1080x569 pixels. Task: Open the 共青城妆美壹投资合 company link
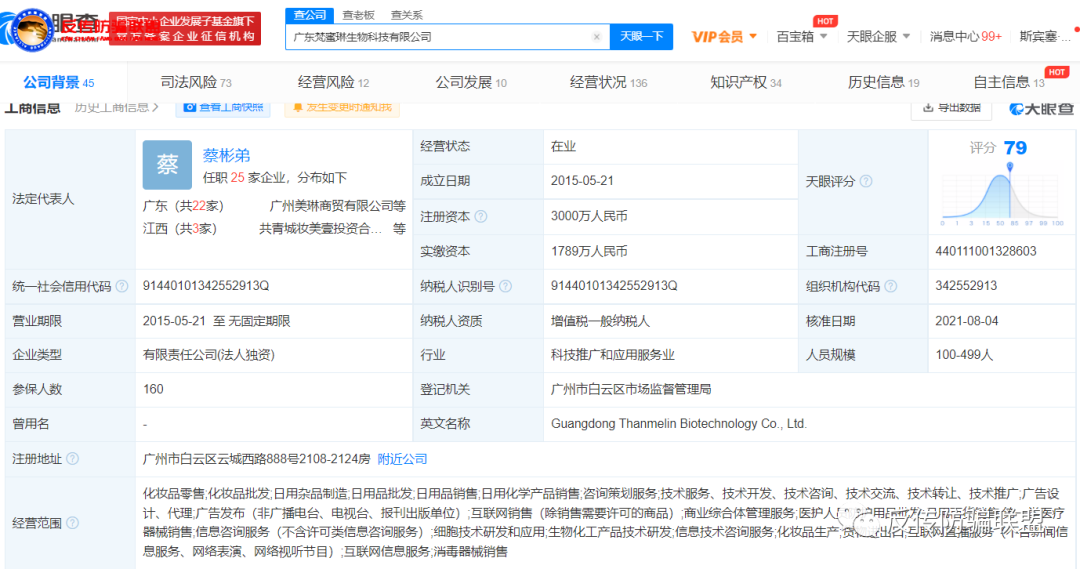click(320, 229)
